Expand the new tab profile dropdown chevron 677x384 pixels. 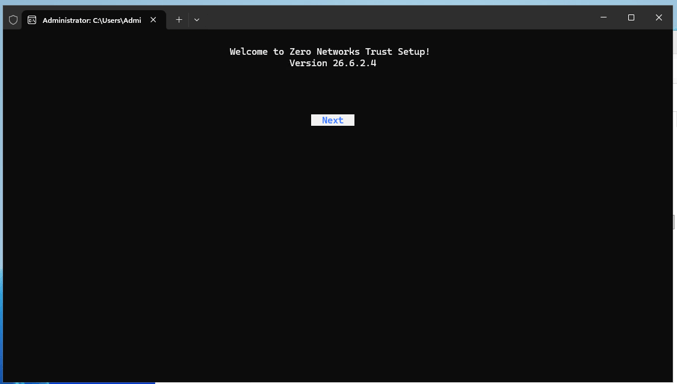point(196,20)
